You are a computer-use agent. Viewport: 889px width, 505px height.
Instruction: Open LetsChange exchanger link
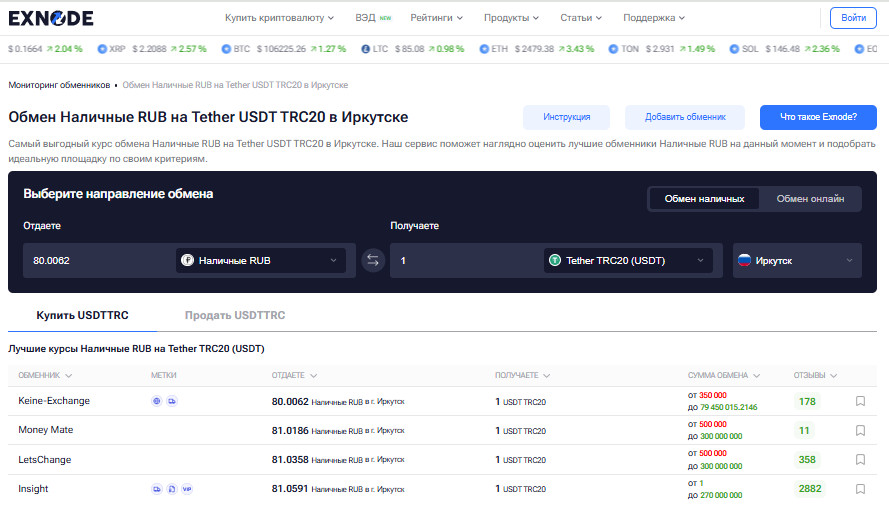45,460
